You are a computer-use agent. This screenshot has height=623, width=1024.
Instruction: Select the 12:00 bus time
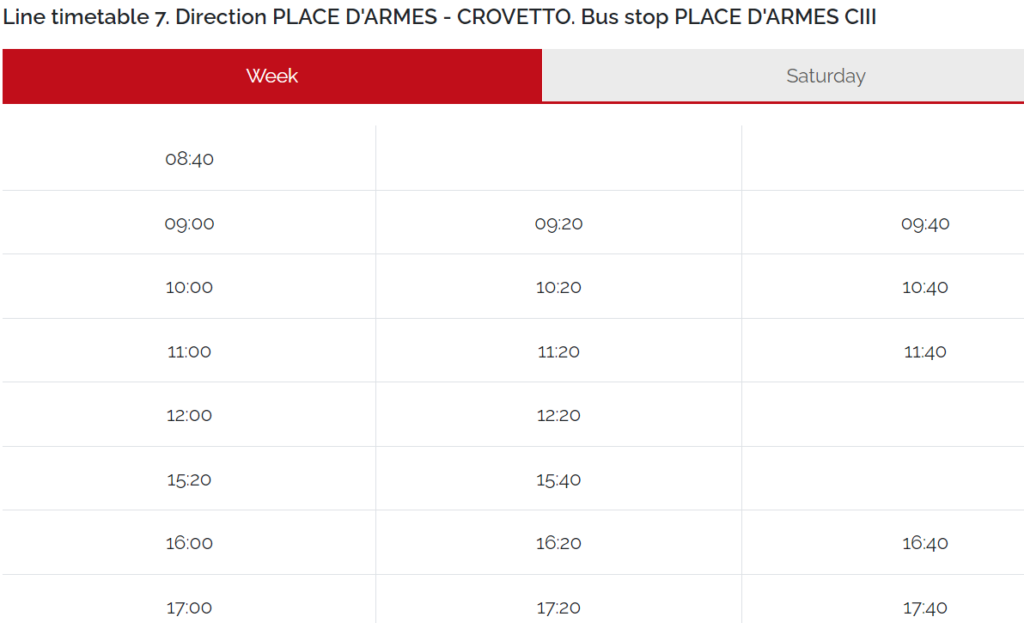[x=189, y=415]
